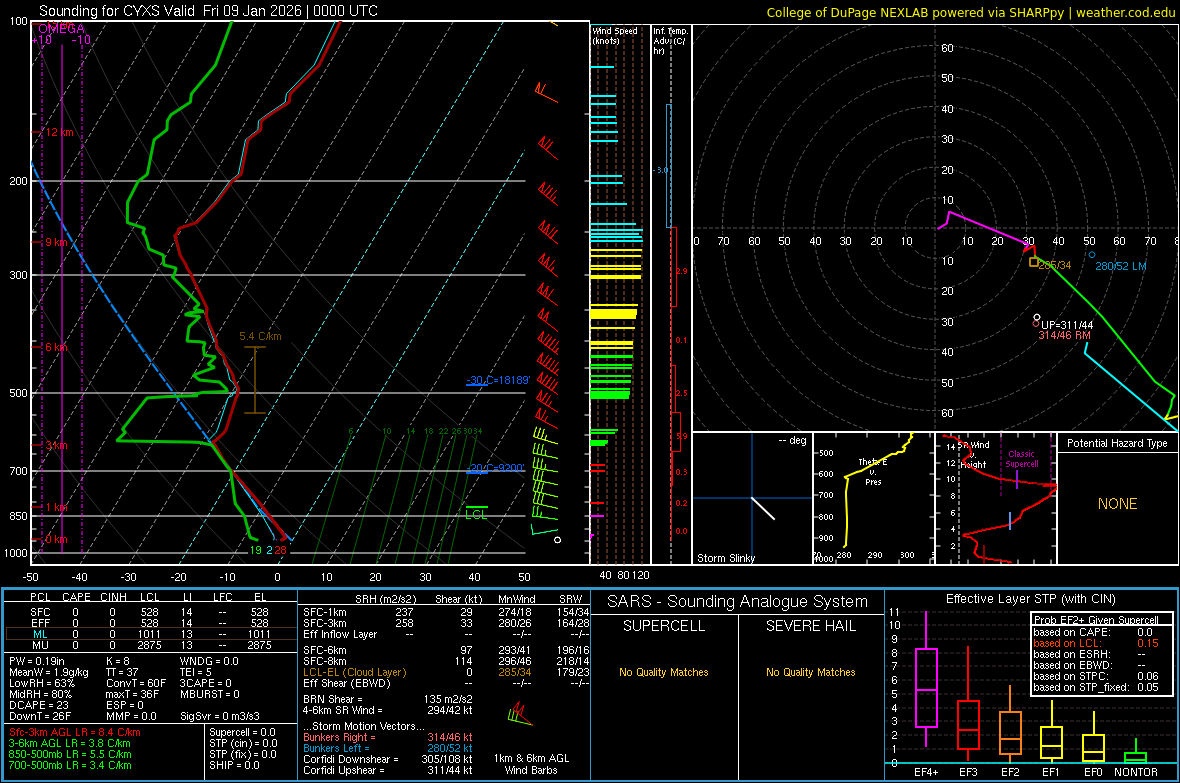Click the Corfidi Downshear = 305/108 kt entry

[388, 760]
